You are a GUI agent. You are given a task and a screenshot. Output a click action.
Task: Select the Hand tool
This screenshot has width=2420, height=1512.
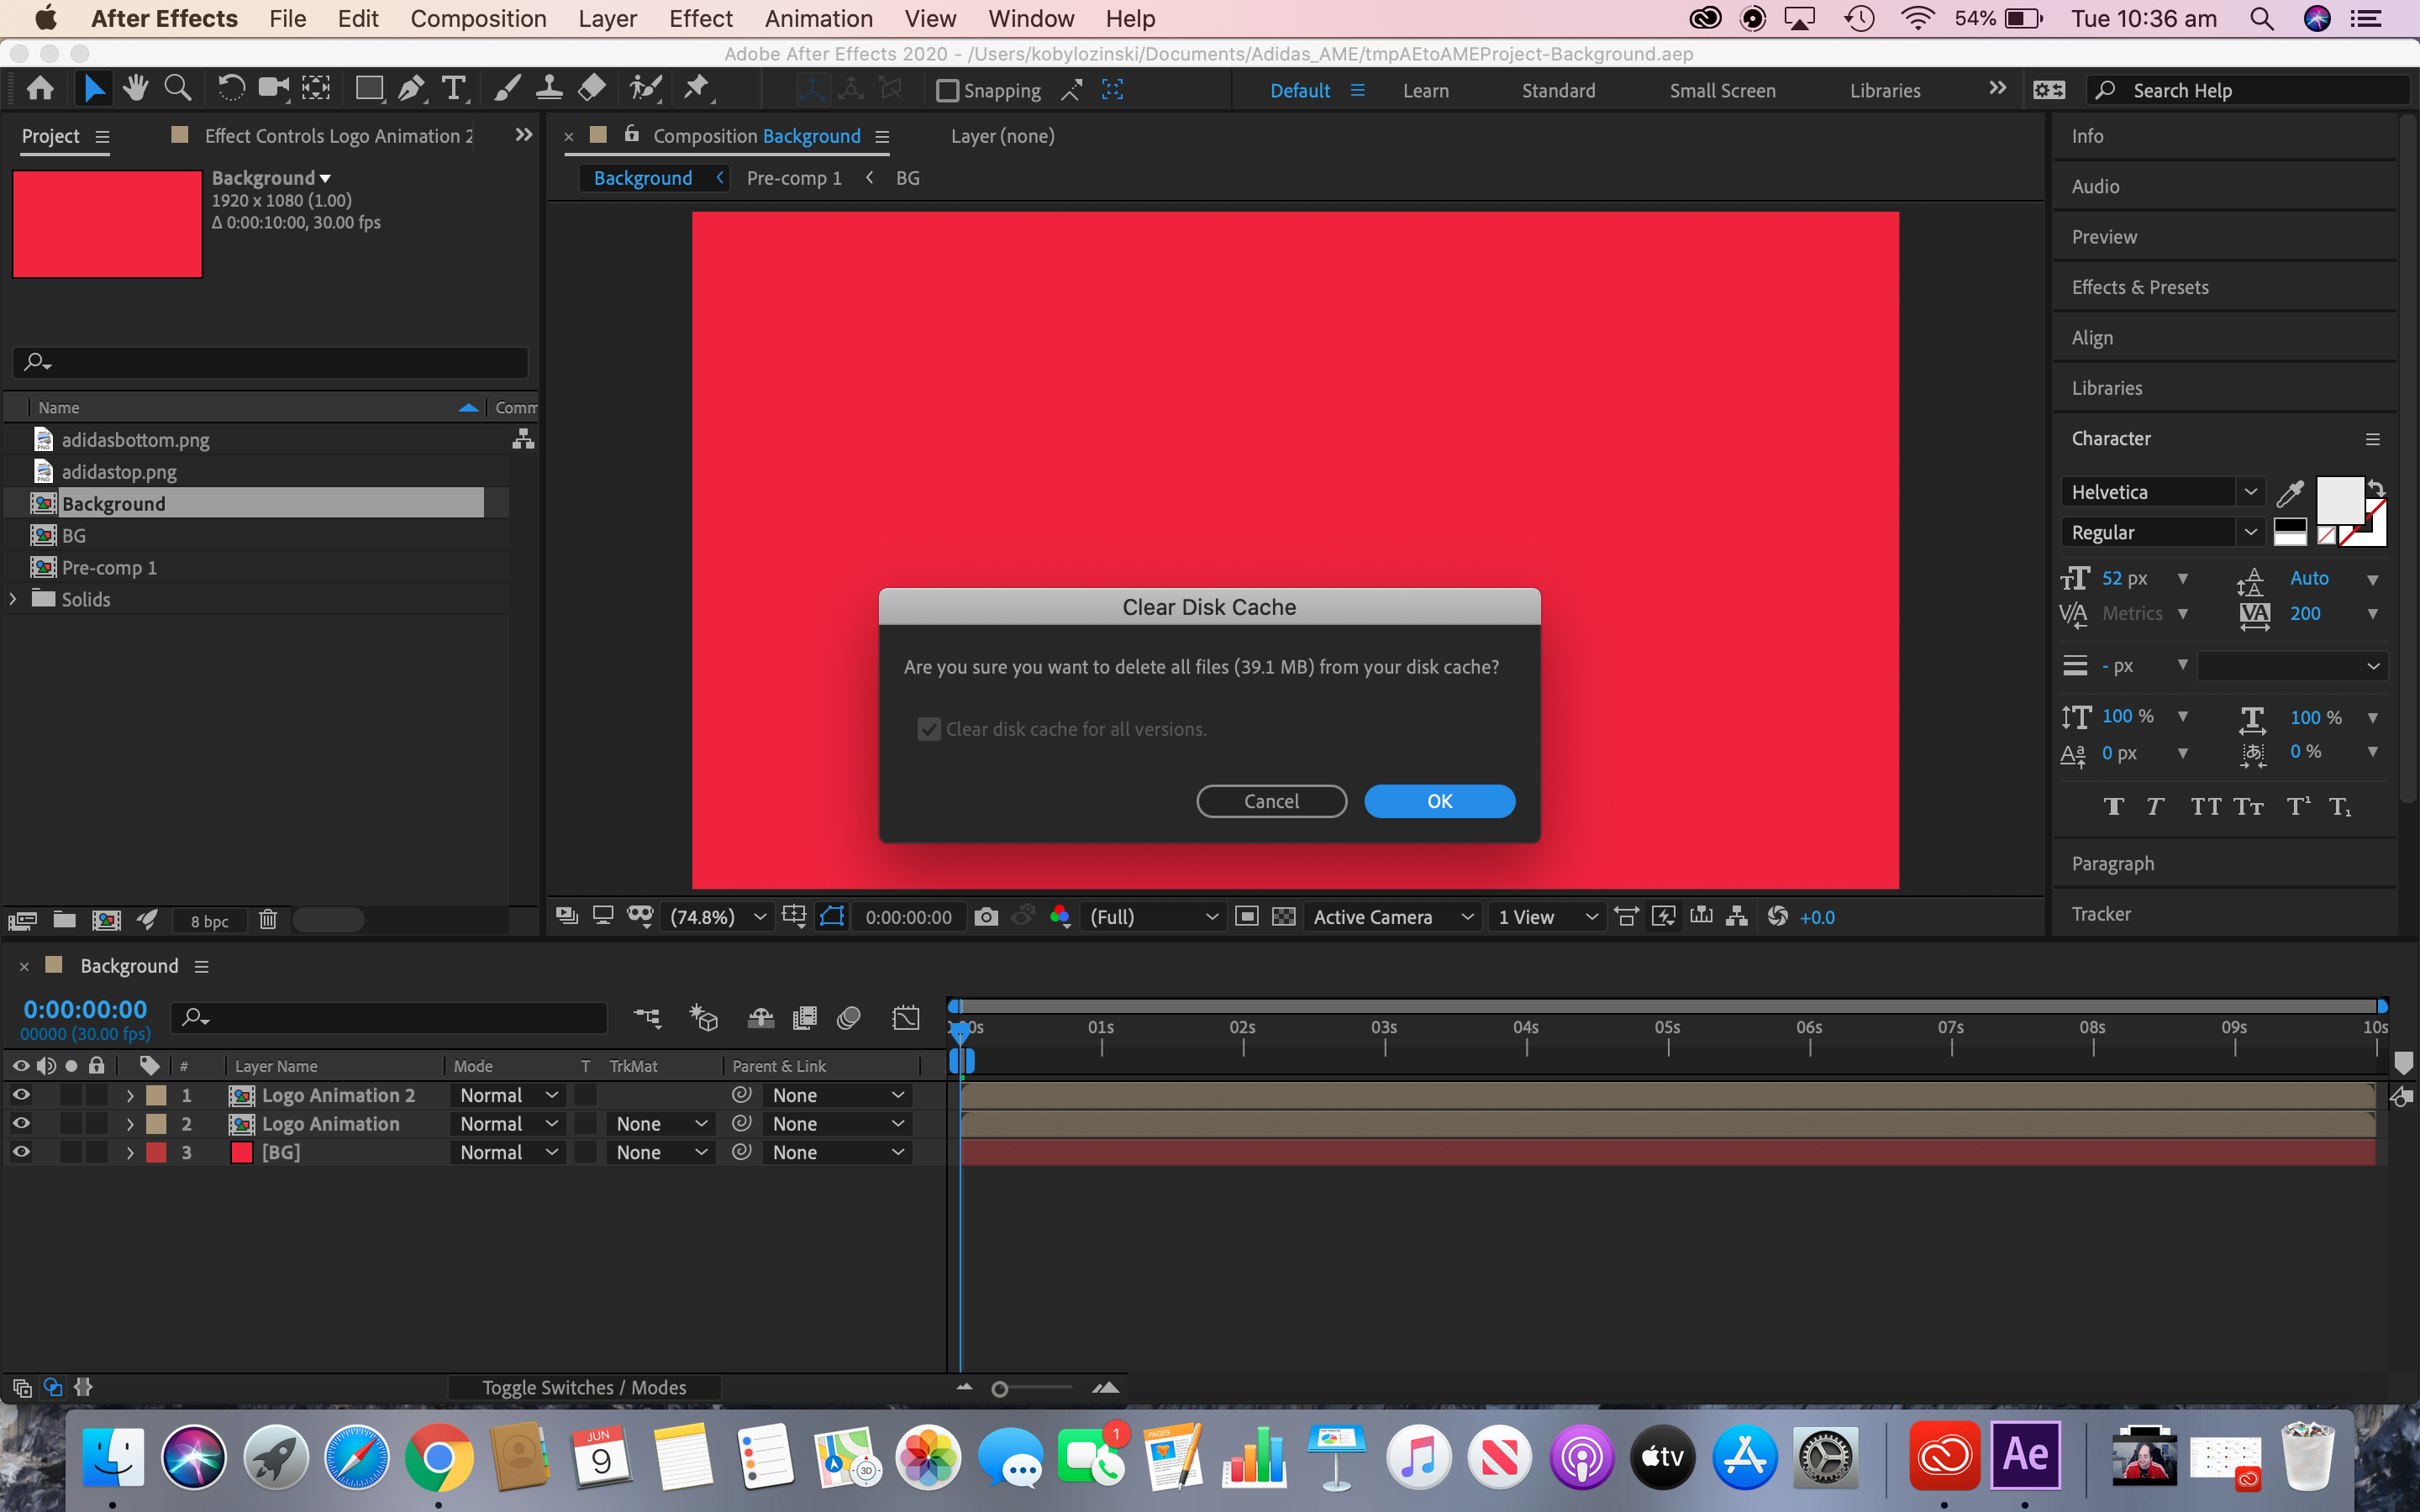coord(136,88)
